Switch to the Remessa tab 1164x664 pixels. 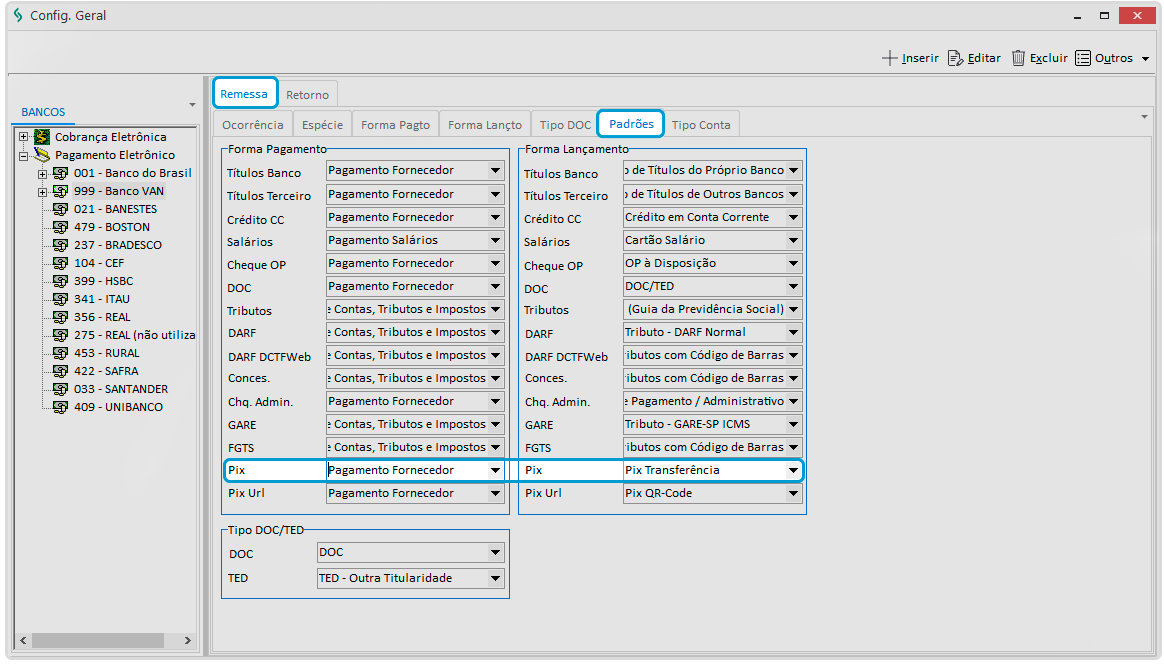point(244,94)
